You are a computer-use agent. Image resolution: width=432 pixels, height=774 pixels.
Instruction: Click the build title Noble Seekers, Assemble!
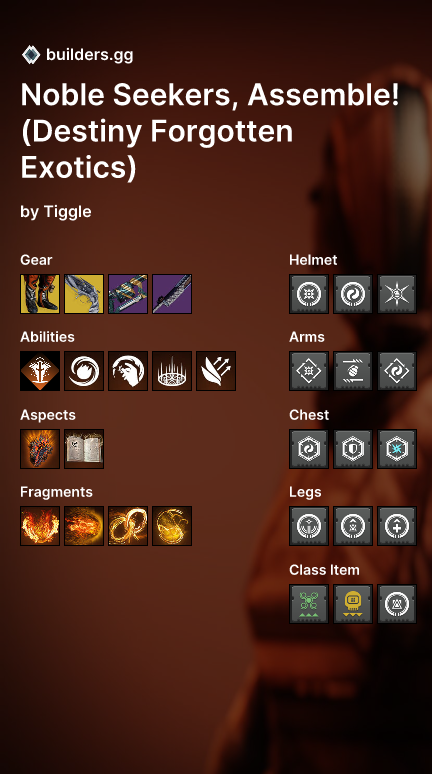click(x=210, y=94)
